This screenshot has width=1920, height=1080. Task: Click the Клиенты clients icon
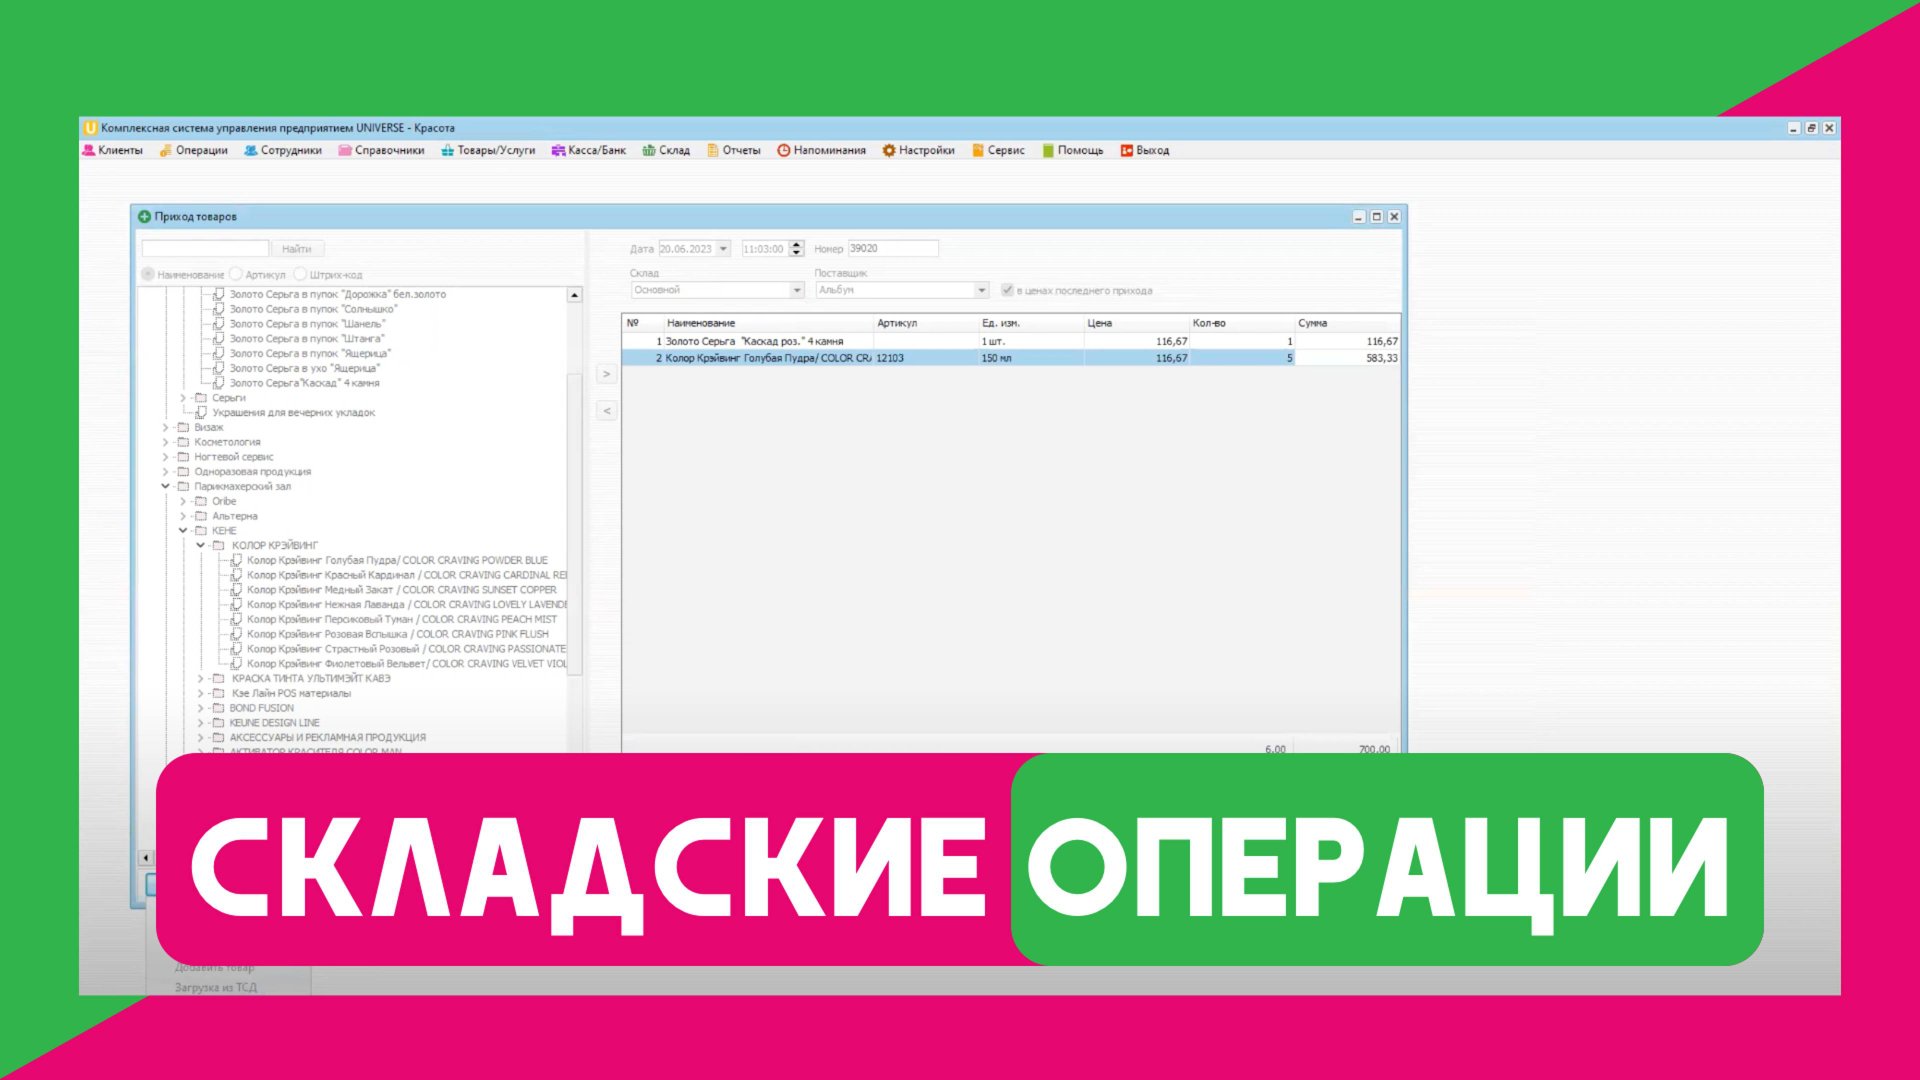[x=88, y=150]
